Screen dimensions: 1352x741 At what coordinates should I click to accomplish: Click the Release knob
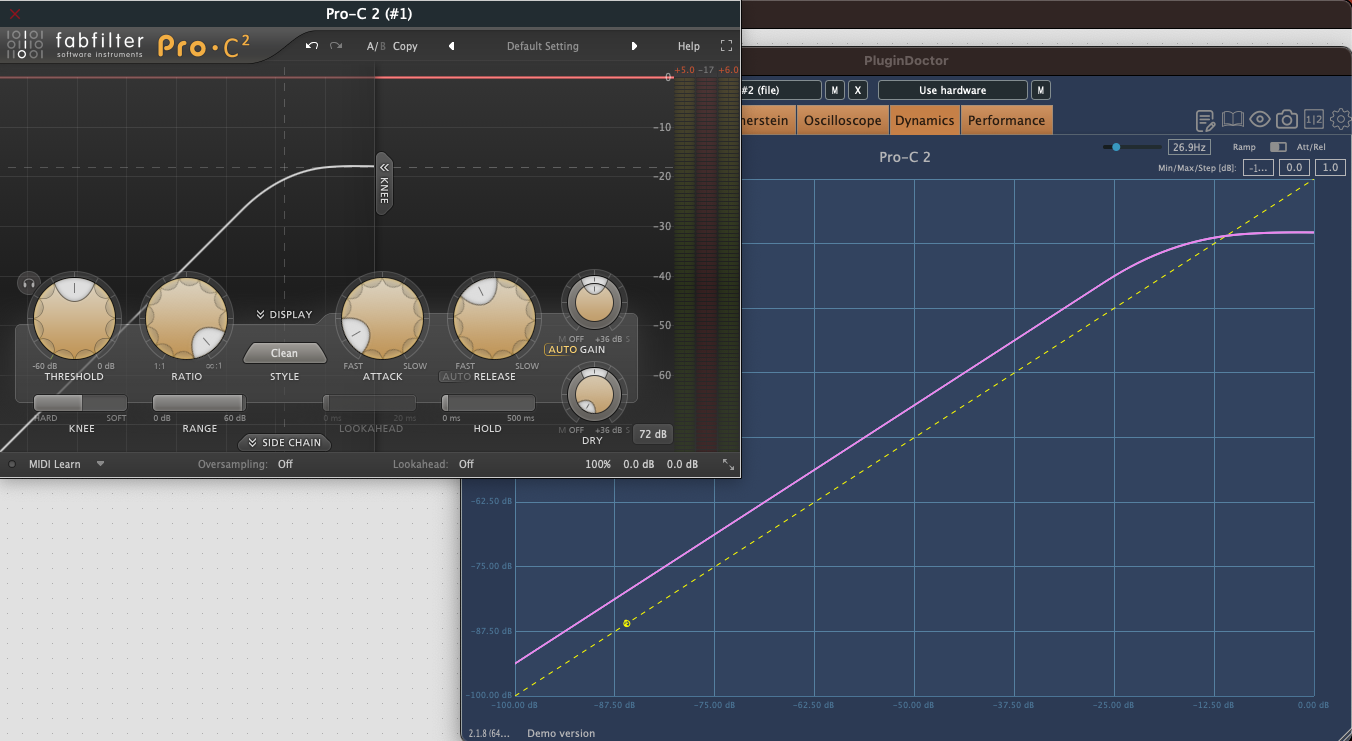[x=494, y=320]
